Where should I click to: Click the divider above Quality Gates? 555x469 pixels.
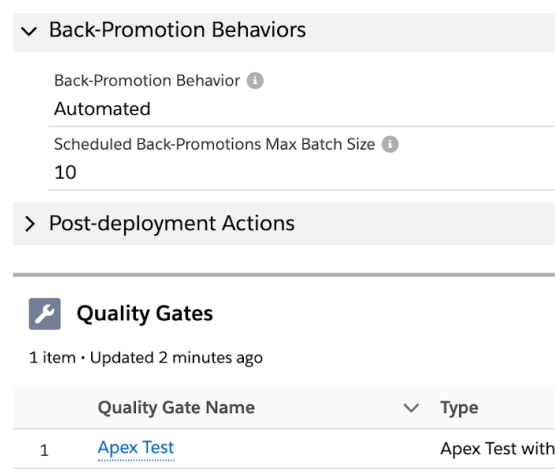coord(284,275)
